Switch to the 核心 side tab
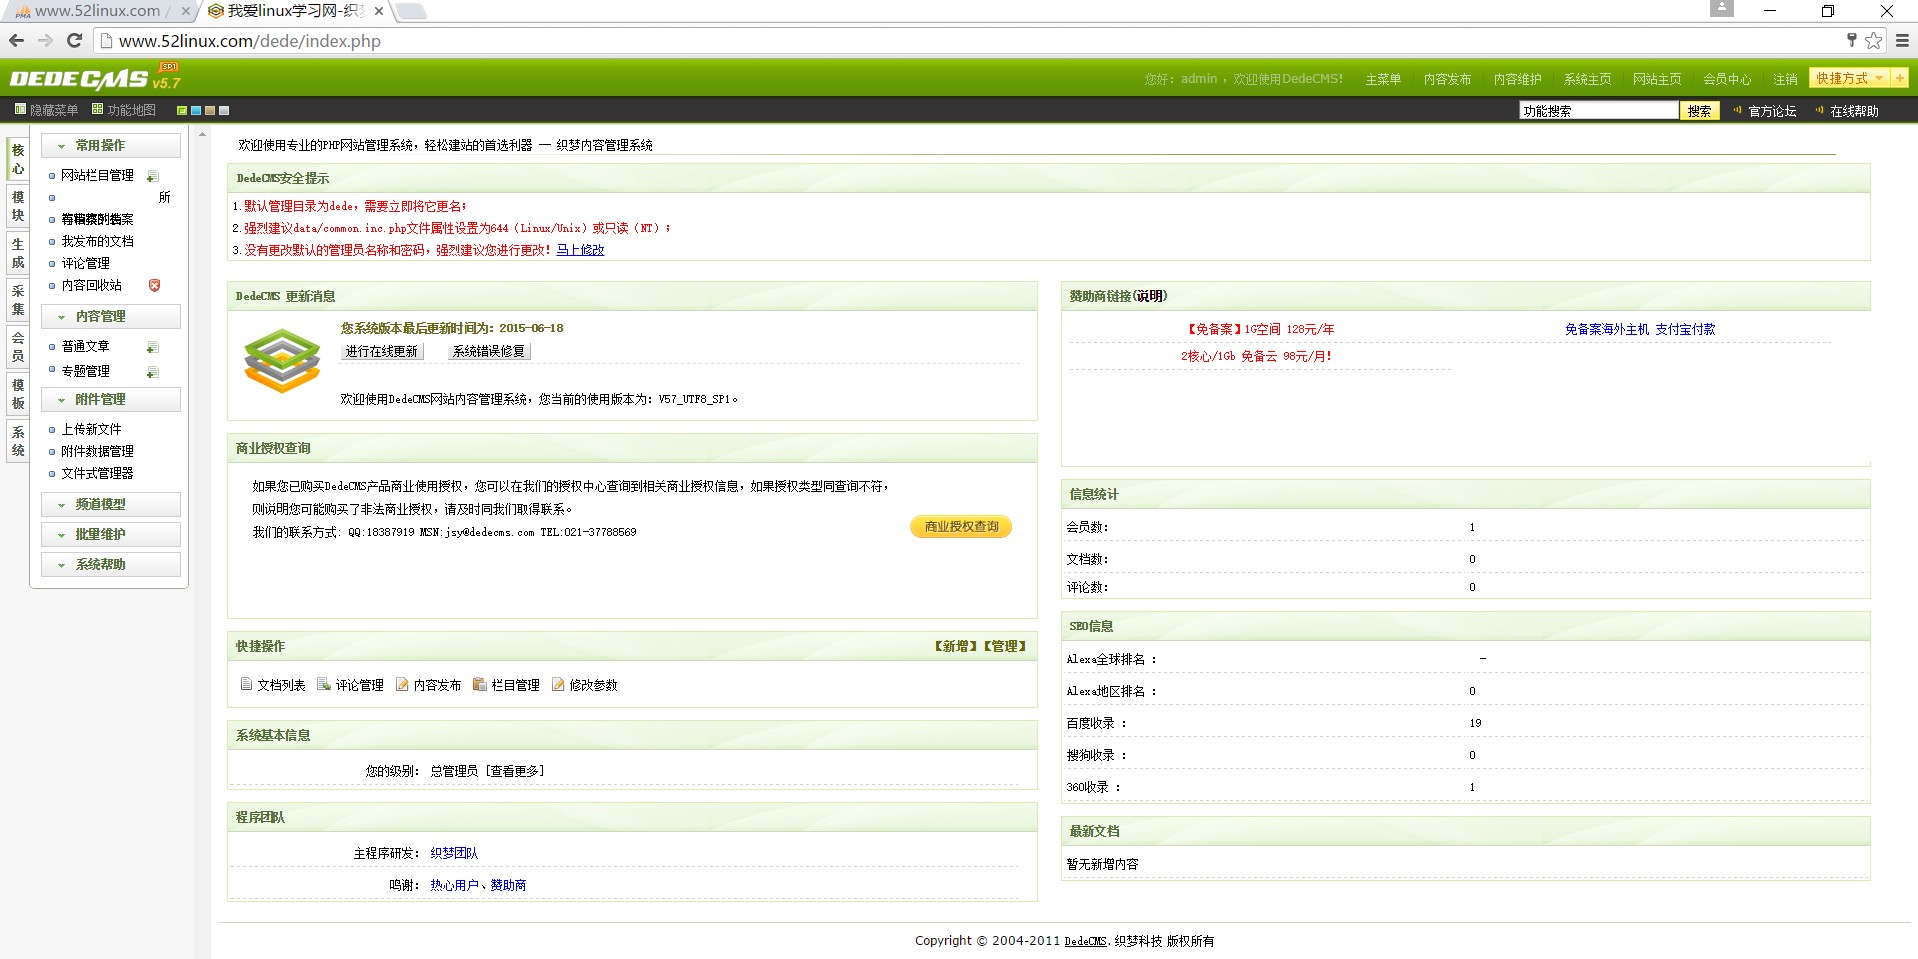 (18, 159)
